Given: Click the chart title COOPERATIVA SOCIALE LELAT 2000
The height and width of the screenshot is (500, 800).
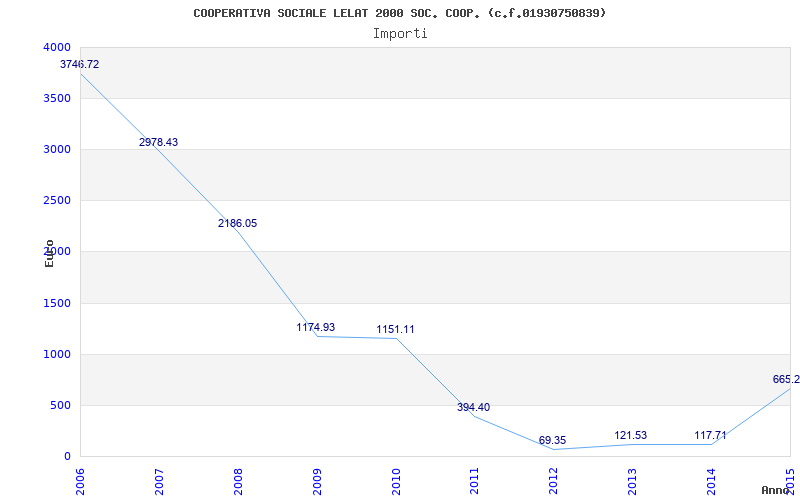Looking at the screenshot, I should [x=399, y=13].
